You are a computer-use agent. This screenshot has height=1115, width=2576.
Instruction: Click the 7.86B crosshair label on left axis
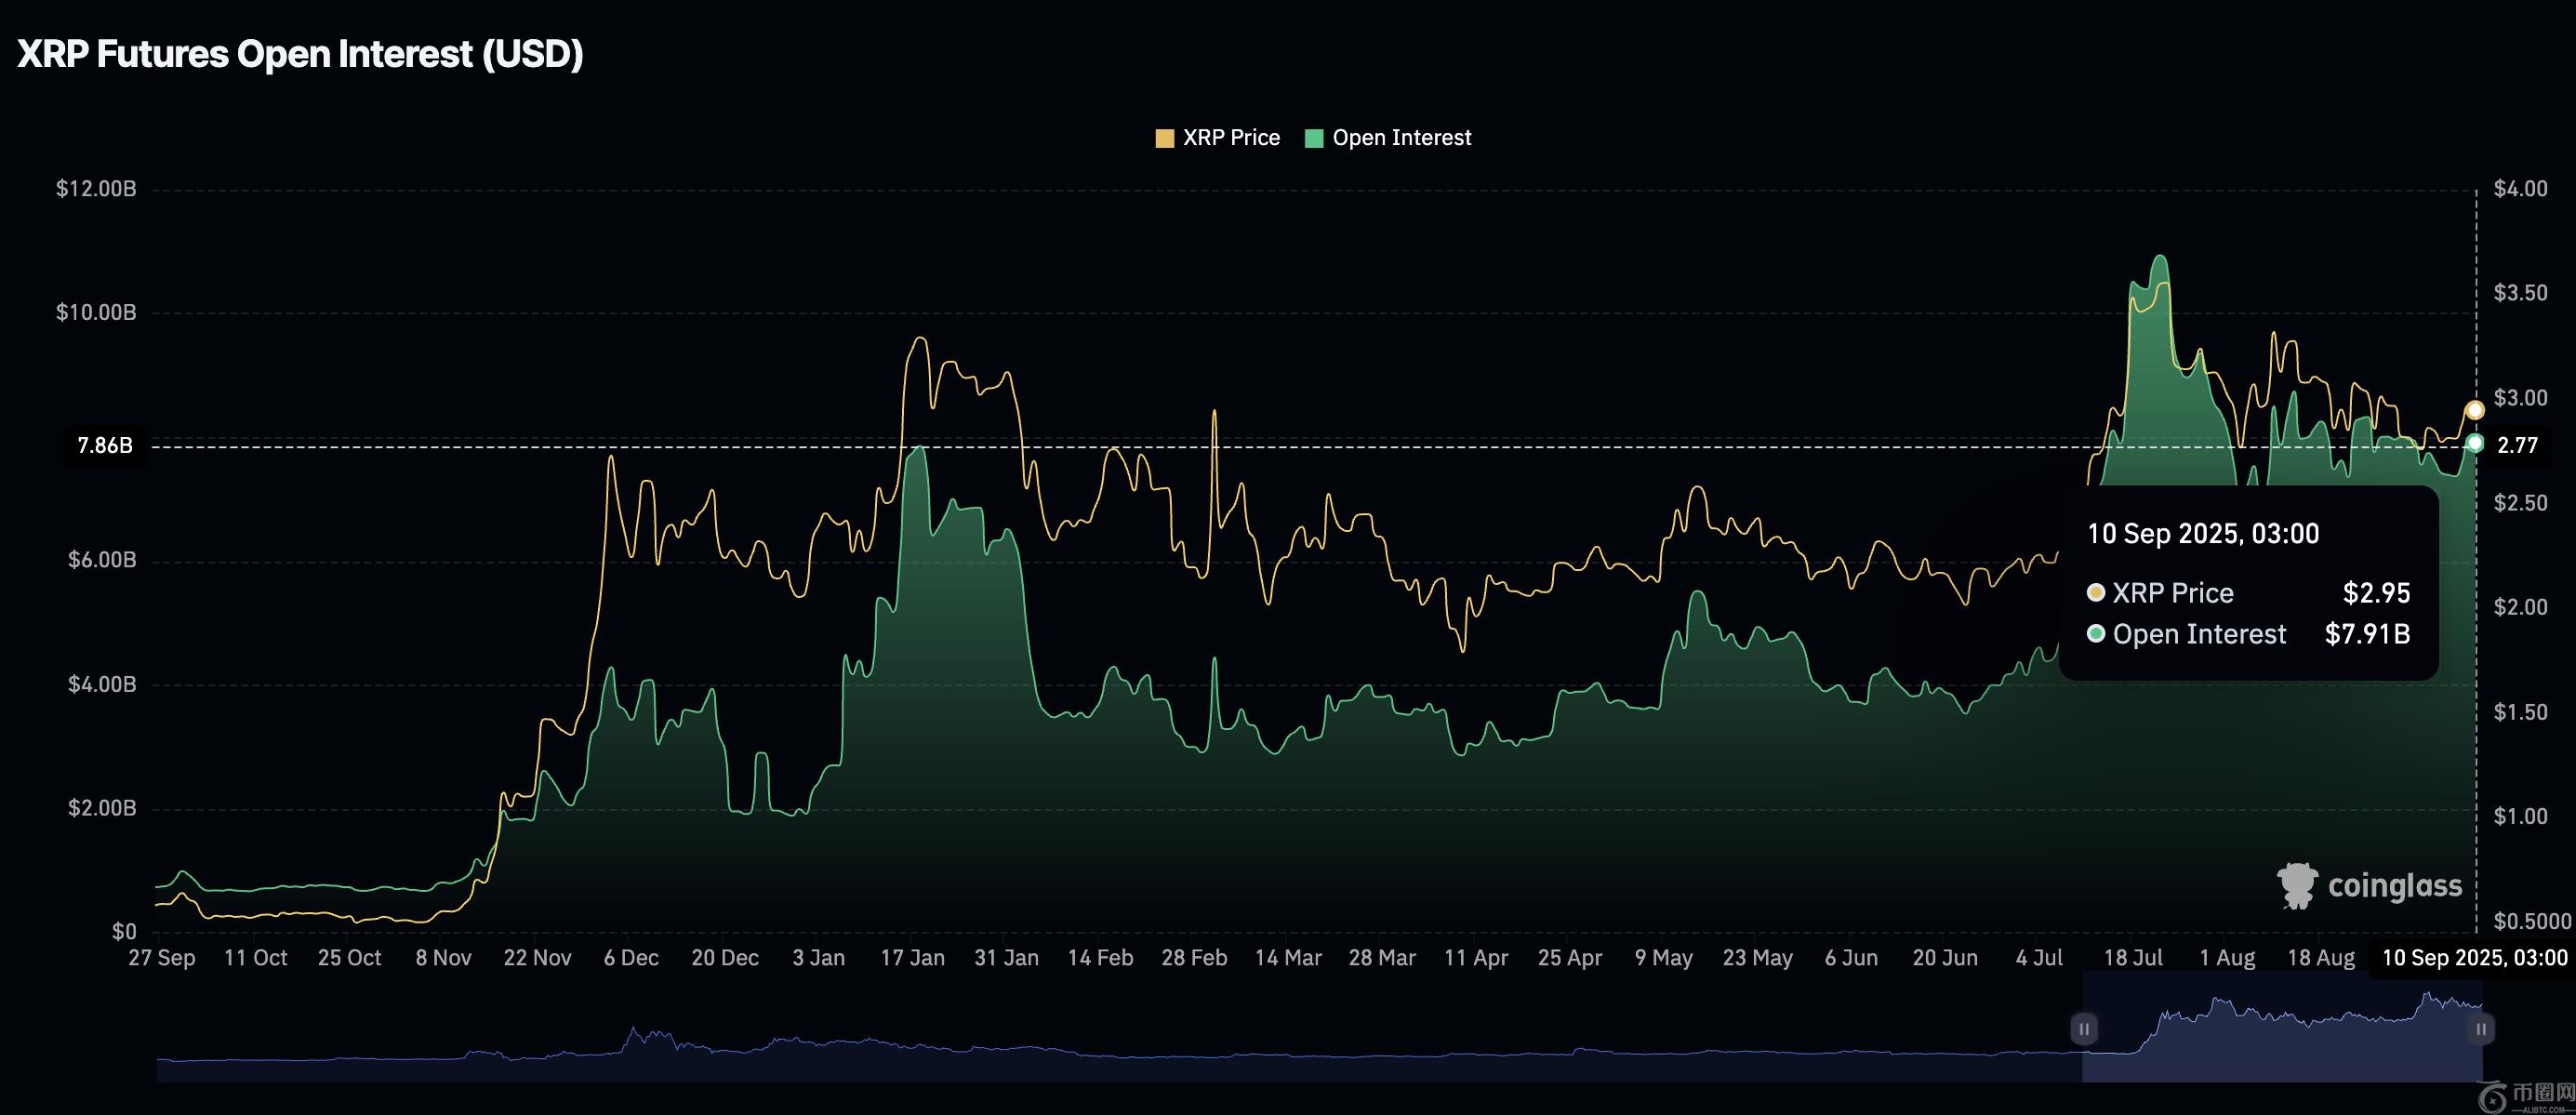click(105, 445)
